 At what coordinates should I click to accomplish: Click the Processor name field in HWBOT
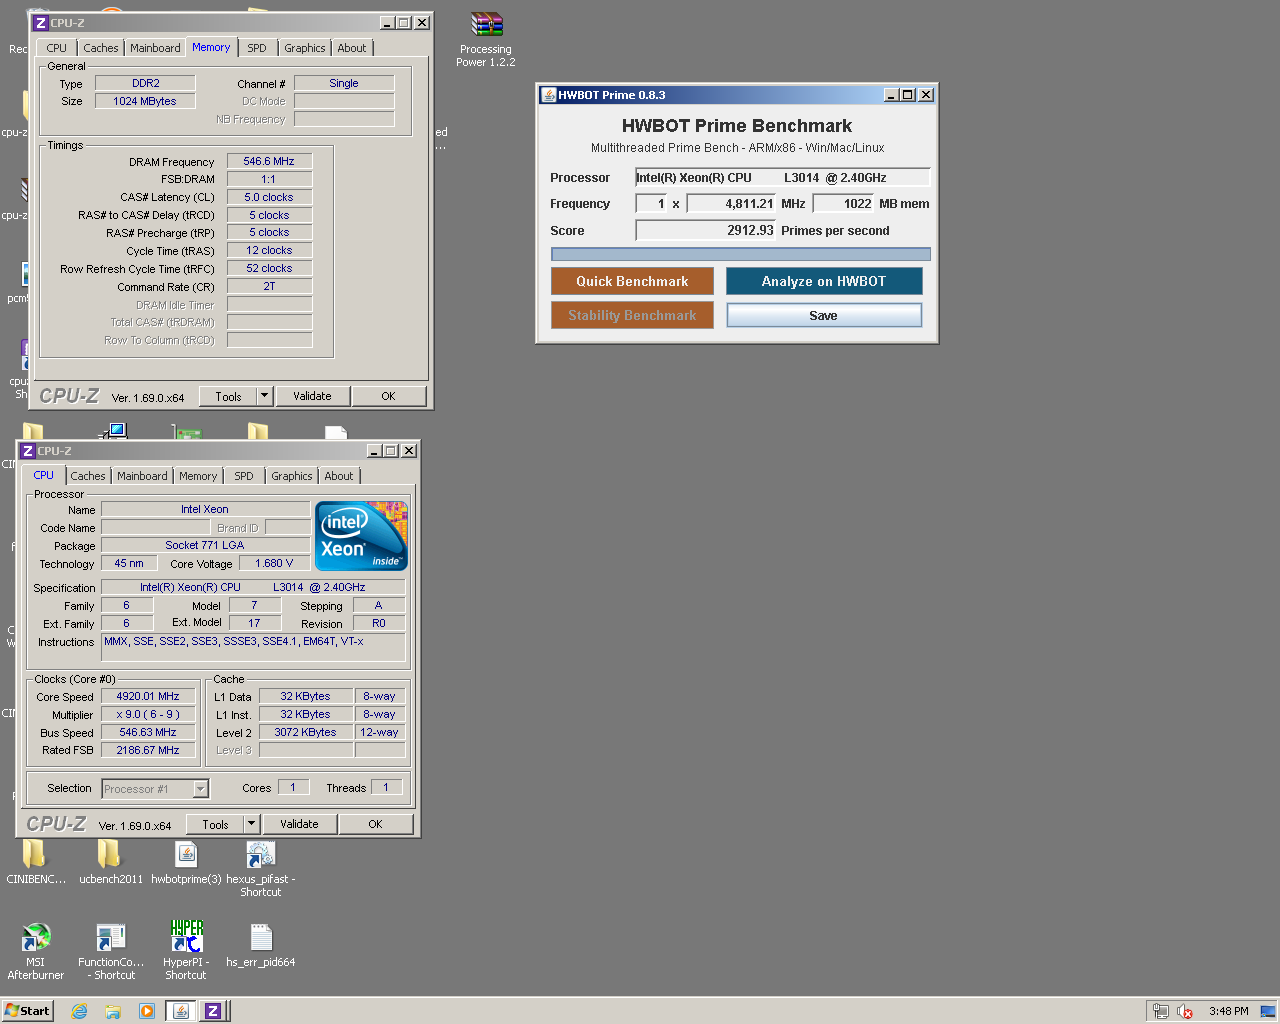point(783,178)
